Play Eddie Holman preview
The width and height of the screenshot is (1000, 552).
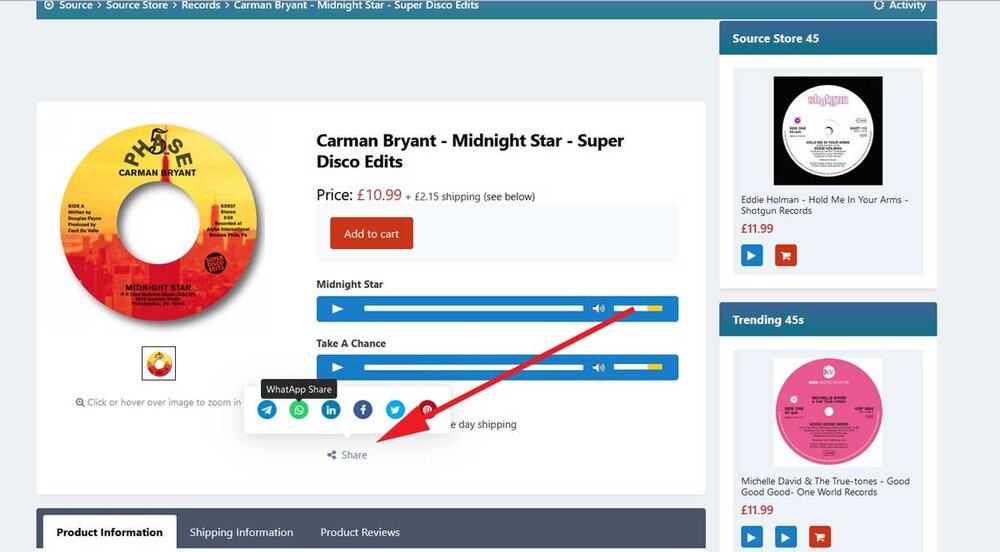click(x=752, y=256)
